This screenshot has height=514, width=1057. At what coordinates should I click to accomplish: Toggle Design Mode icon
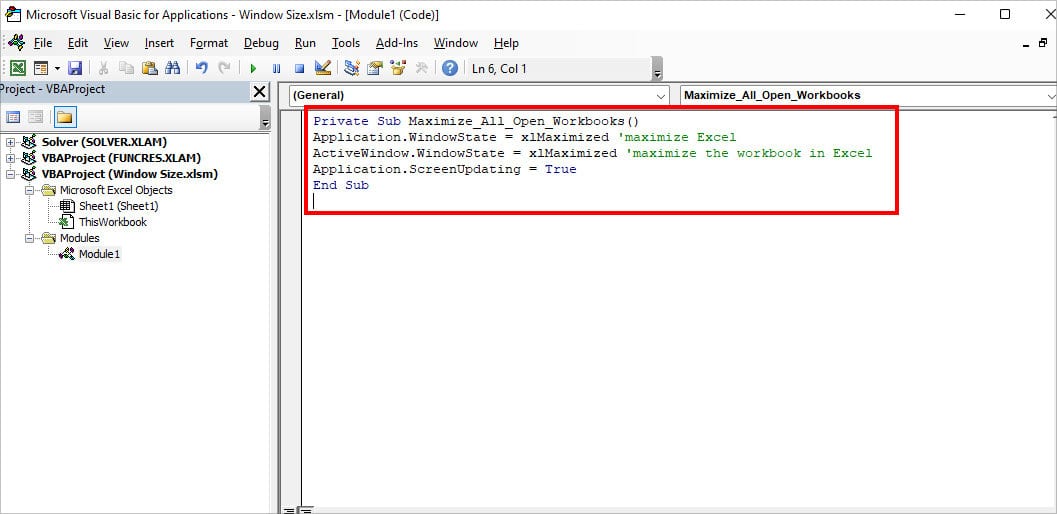(x=322, y=68)
